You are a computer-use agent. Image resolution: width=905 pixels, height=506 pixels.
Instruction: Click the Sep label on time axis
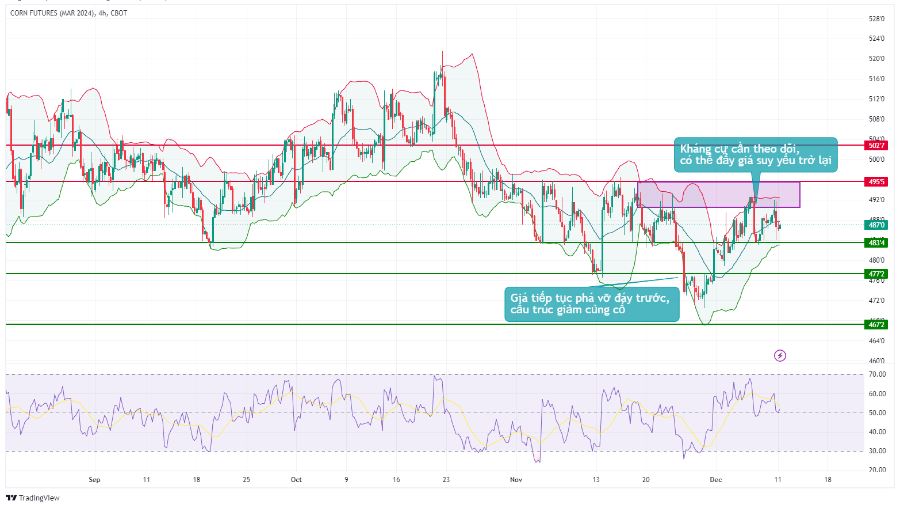pyautogui.click(x=95, y=479)
